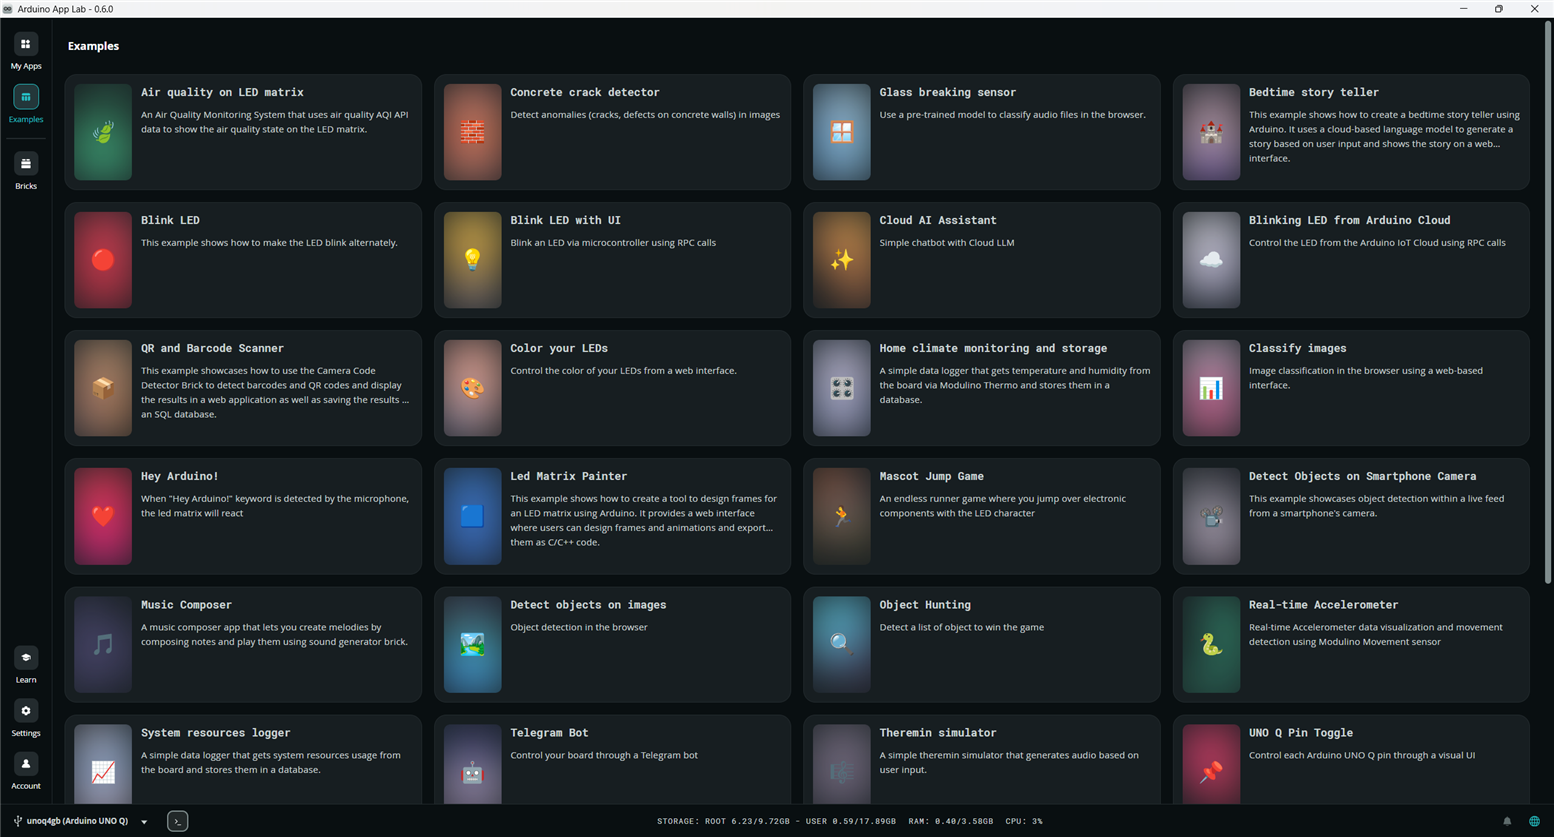The width and height of the screenshot is (1554, 837).
Task: Click the STORAGE usage readout in status bar
Action: pyautogui.click(x=777, y=821)
